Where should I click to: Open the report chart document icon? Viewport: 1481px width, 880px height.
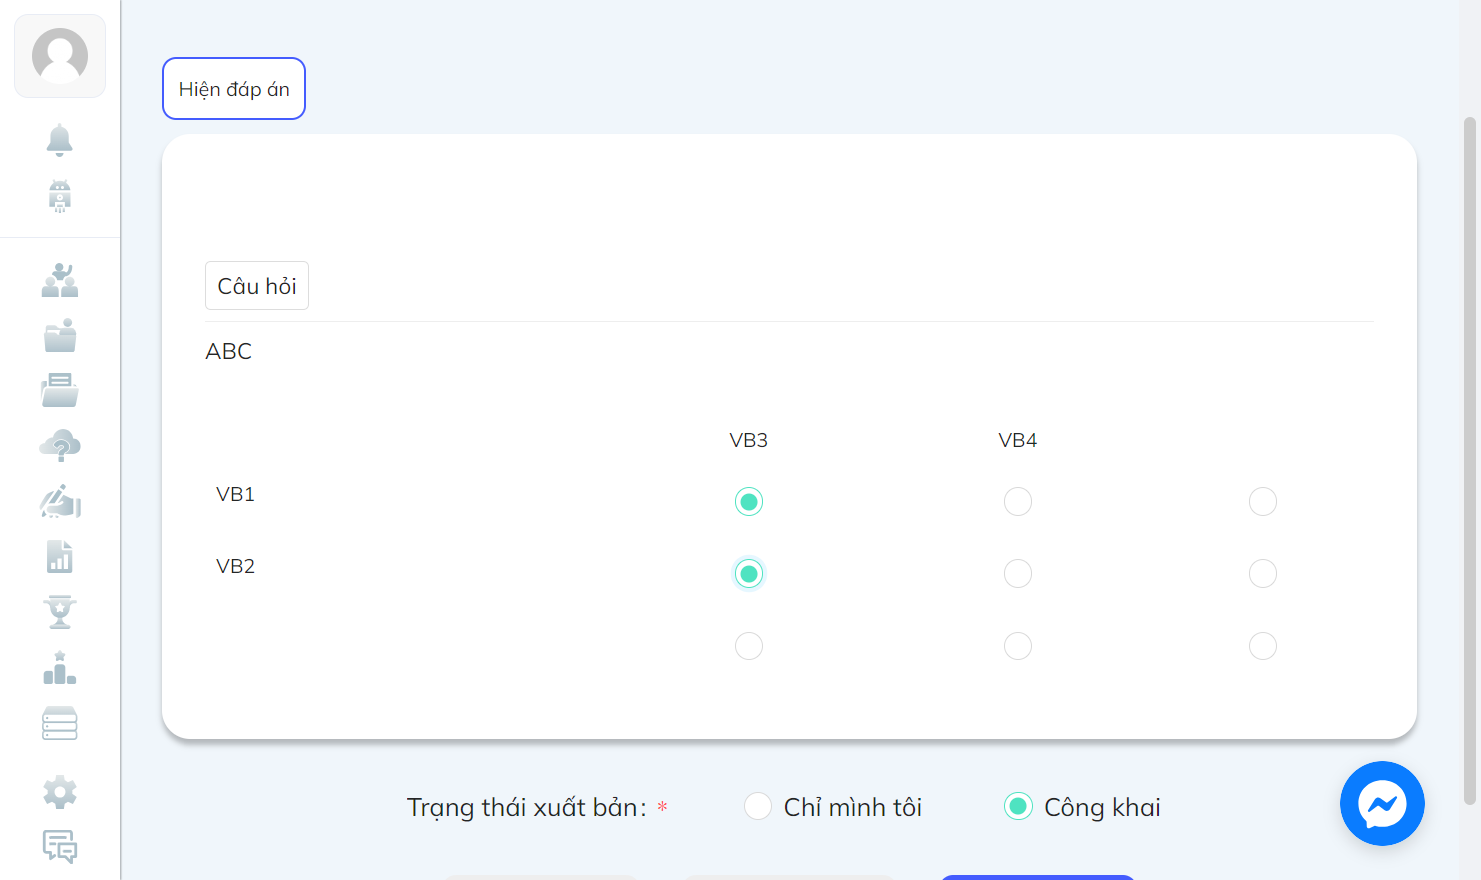pyautogui.click(x=60, y=556)
